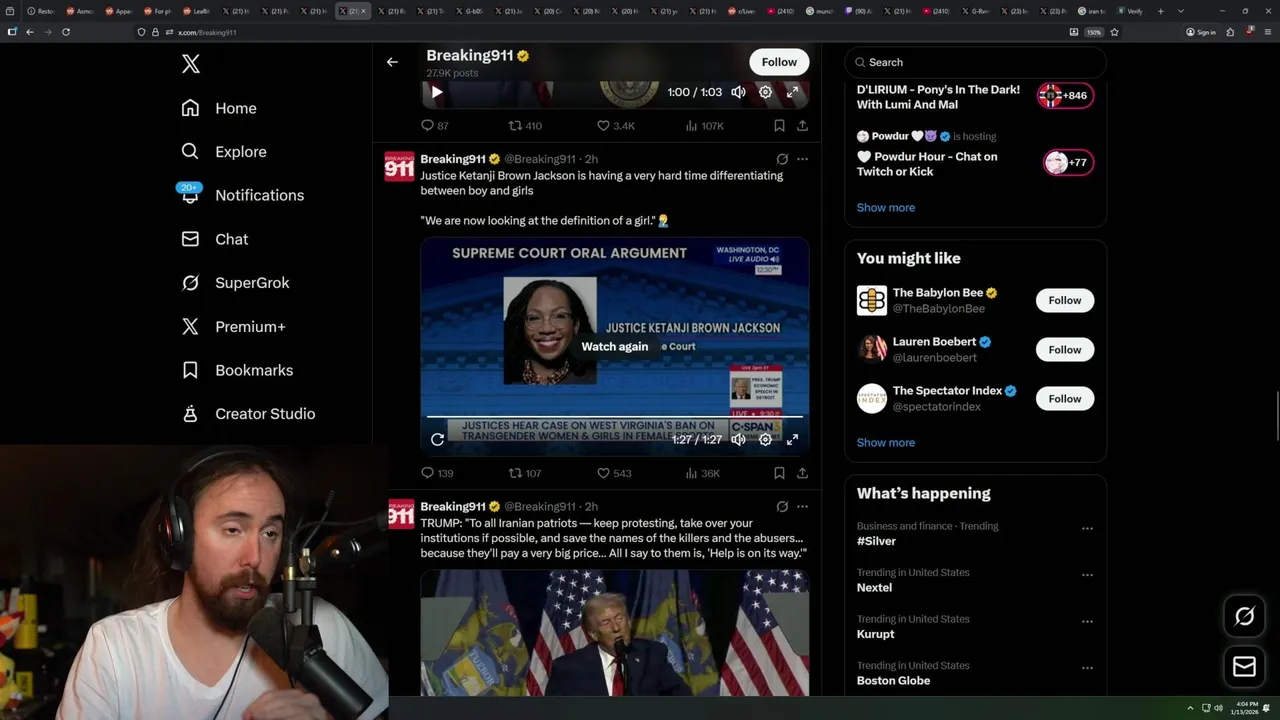Open the Trump speech video thumbnail
This screenshot has height=720, width=1280.
[615, 632]
